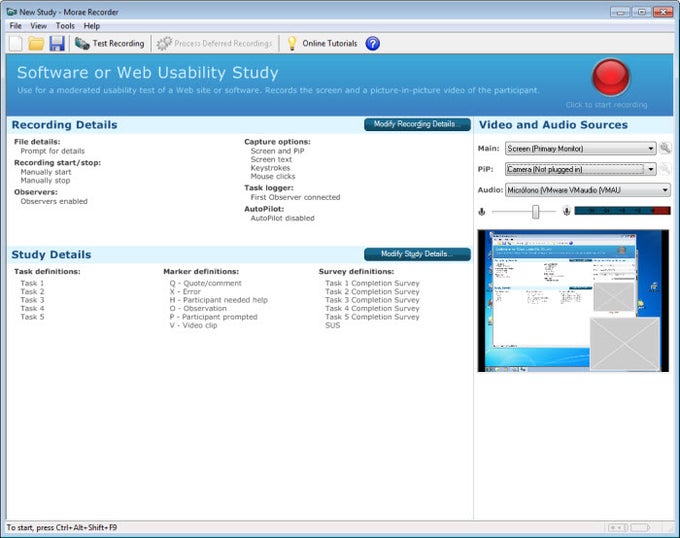Click 'Click to start recording' text
680x538 pixels.
(x=606, y=105)
